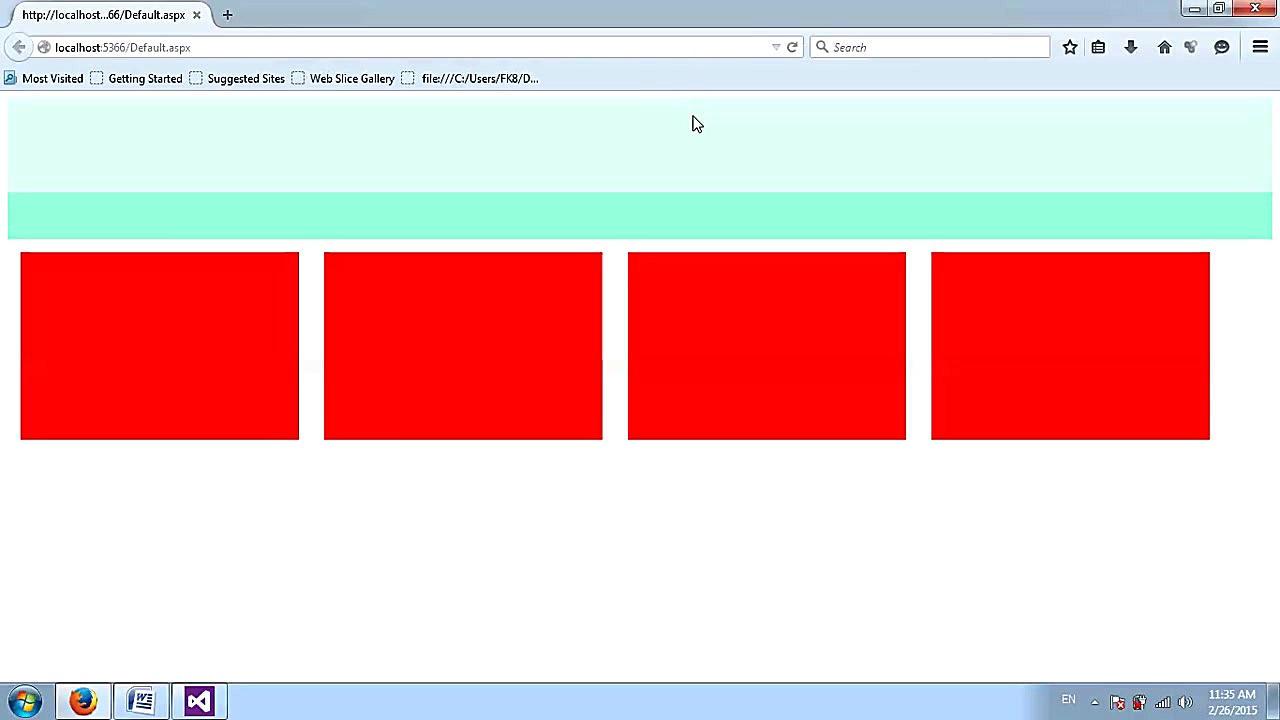Select the localhost Default.aspx tab
The width and height of the screenshot is (1280, 720).
(104, 15)
